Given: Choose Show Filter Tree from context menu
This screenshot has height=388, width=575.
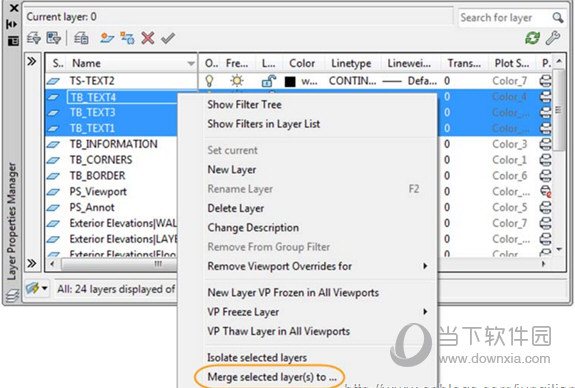Looking at the screenshot, I should pos(244,105).
